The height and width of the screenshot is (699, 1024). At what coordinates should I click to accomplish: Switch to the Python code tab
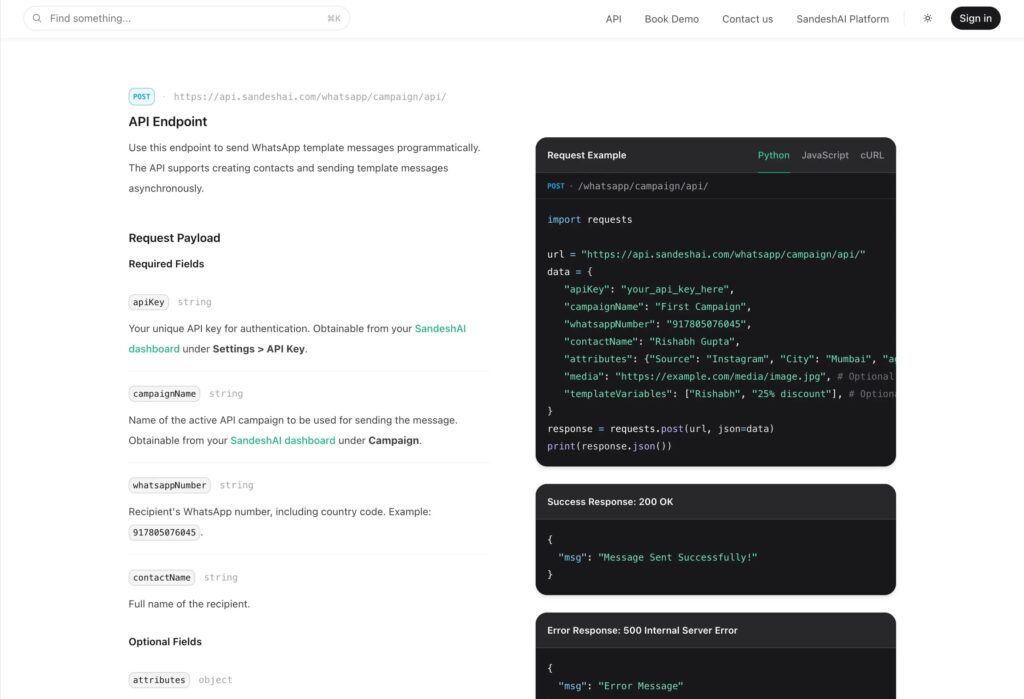point(773,155)
